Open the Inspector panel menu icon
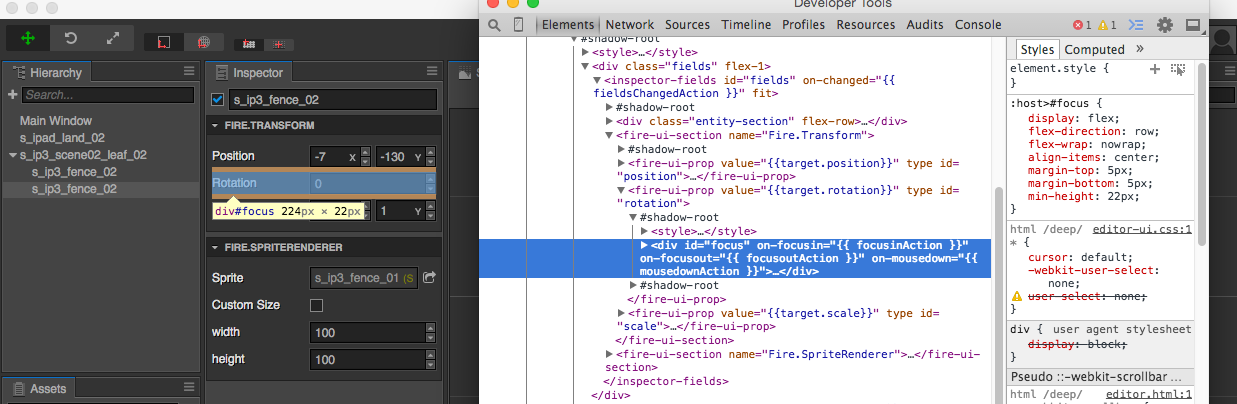 pyautogui.click(x=432, y=71)
